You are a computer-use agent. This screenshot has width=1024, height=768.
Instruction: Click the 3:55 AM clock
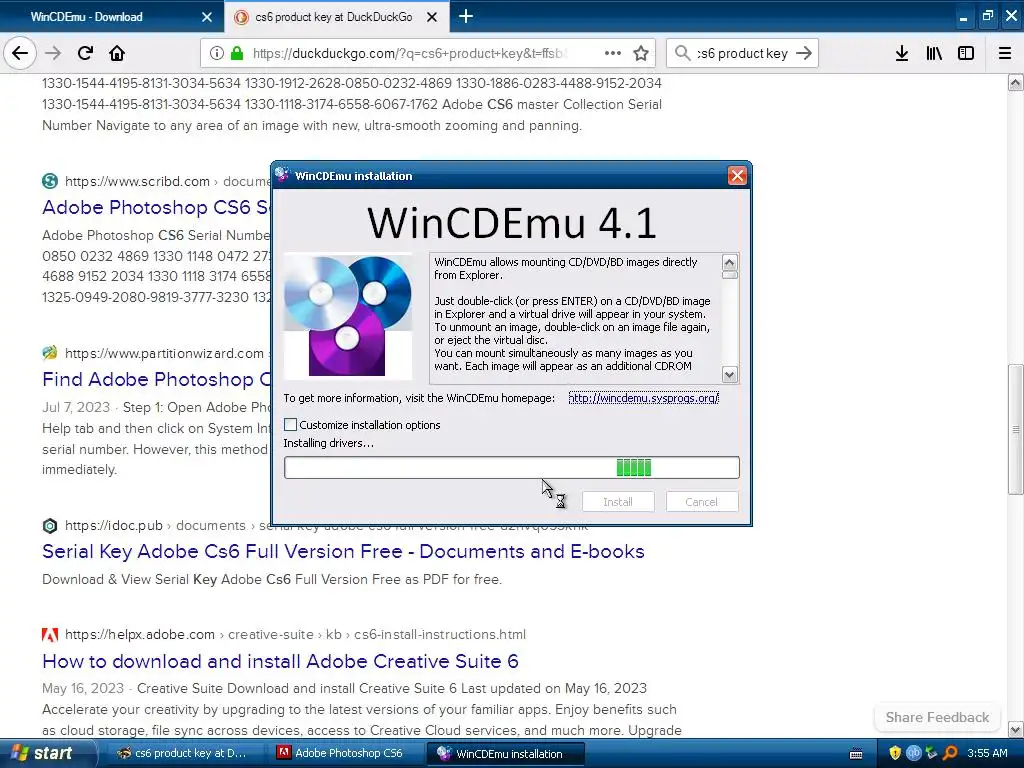pyautogui.click(x=987, y=753)
